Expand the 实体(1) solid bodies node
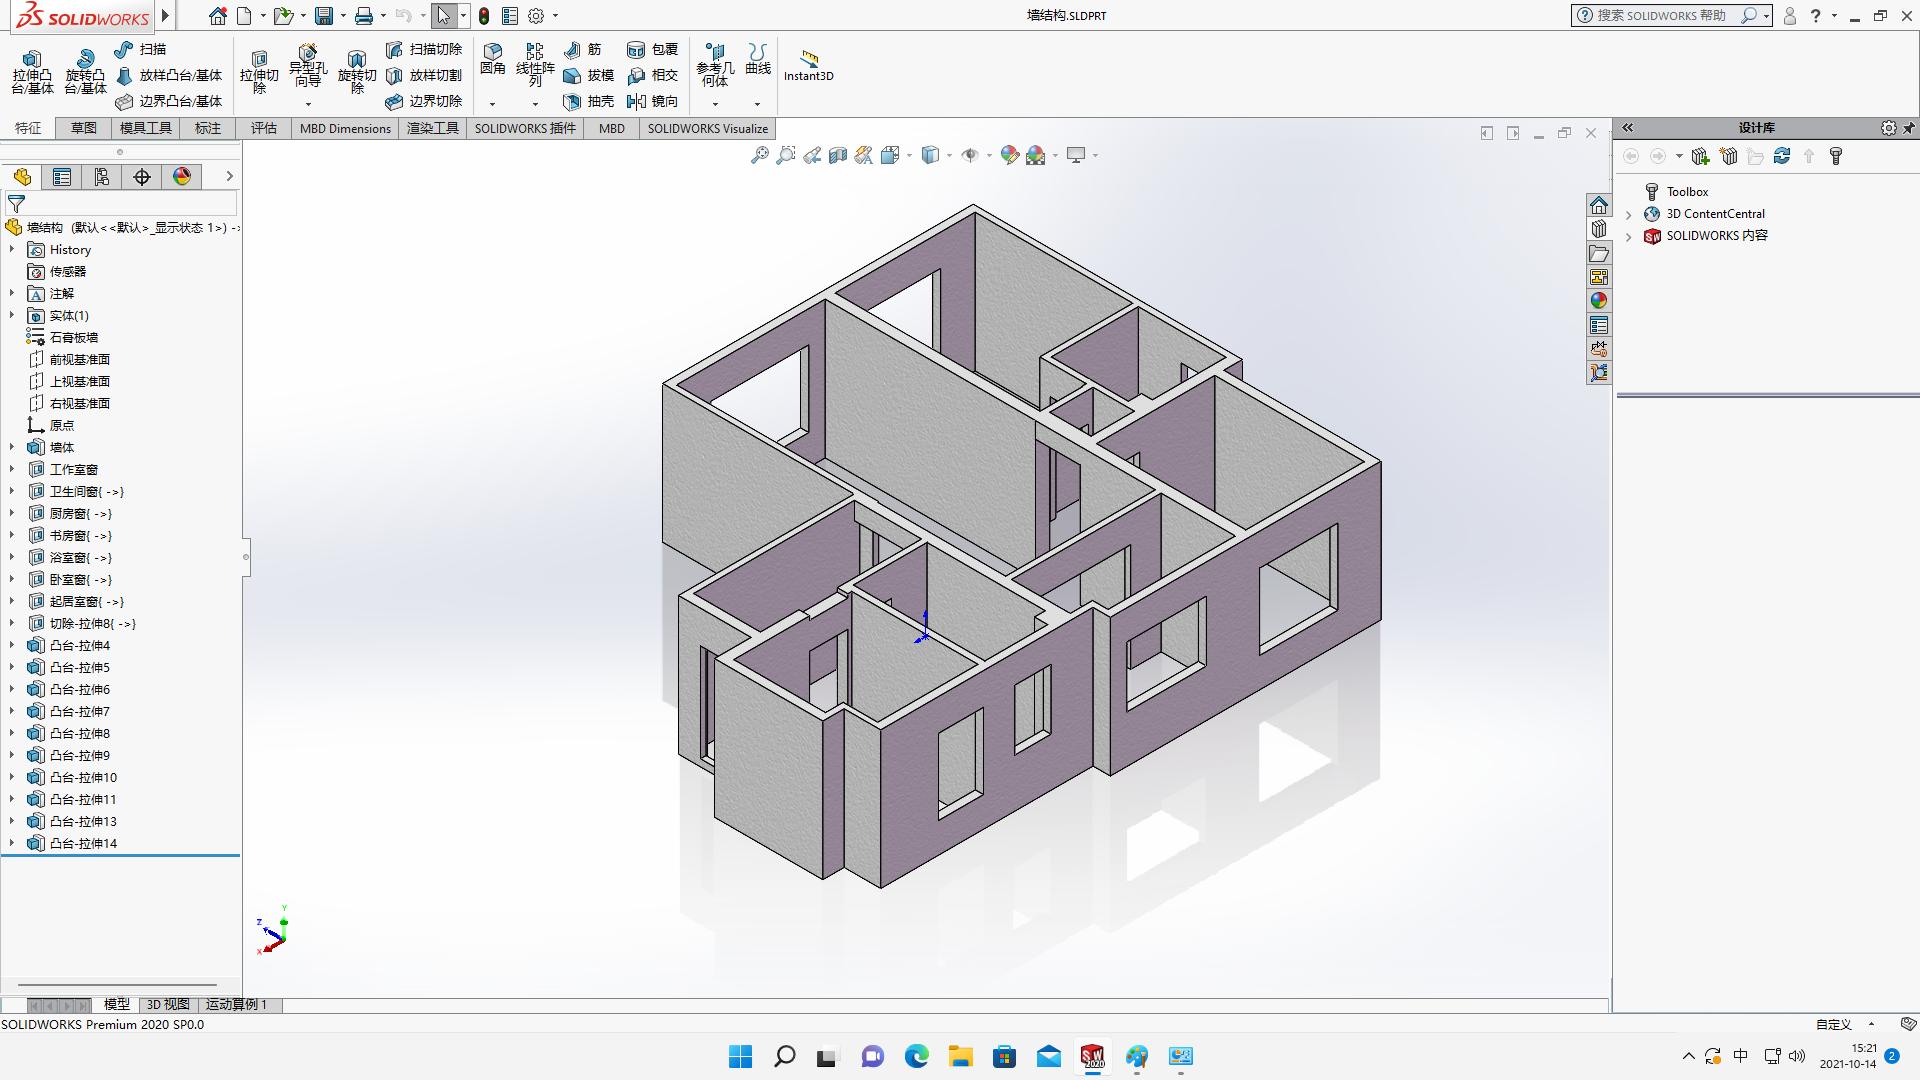 coord(12,315)
